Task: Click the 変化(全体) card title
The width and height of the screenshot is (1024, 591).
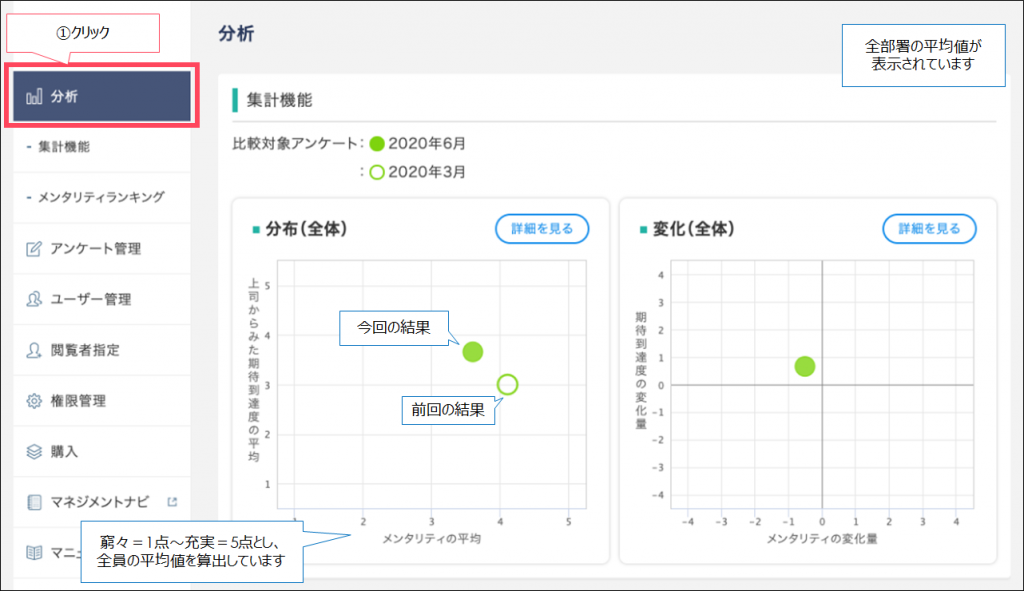Action: coord(694,229)
